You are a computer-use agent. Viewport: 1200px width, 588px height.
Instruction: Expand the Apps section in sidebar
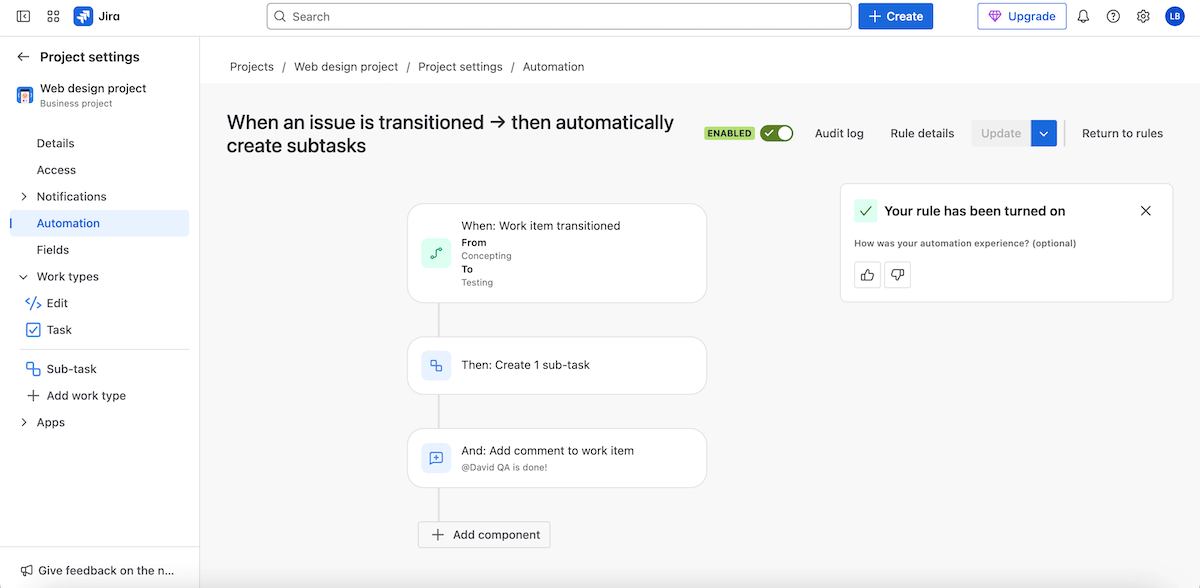[24, 423]
